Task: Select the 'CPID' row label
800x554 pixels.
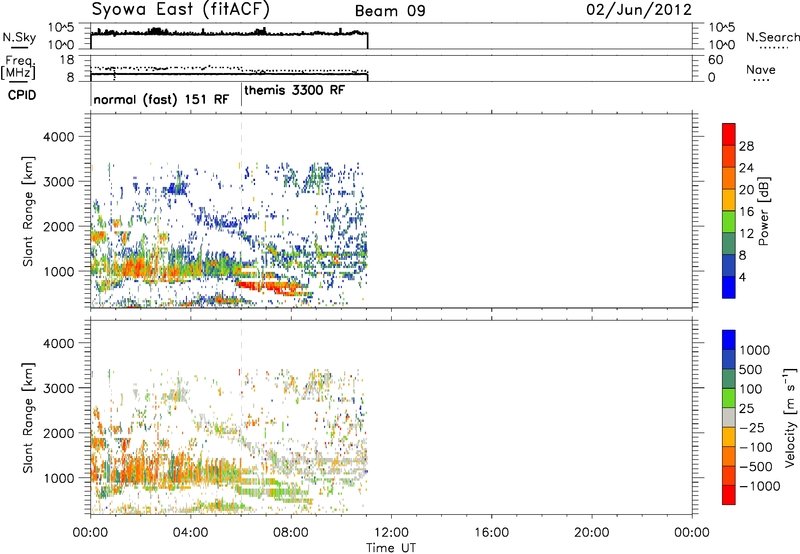Action: click(22, 95)
